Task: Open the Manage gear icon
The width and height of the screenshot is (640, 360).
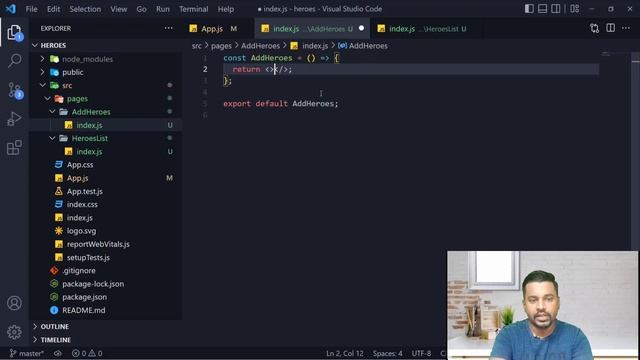Action: pyautogui.click(x=14, y=332)
